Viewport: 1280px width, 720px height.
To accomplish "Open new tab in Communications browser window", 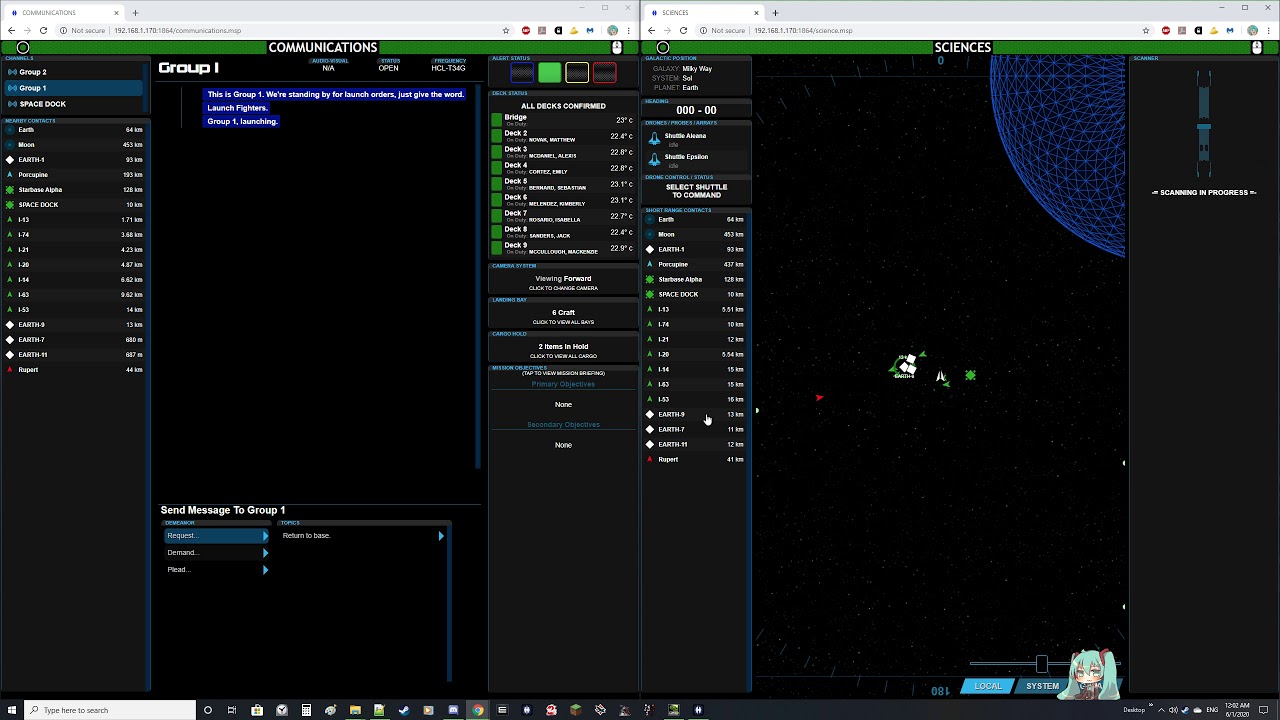I will coord(135,13).
